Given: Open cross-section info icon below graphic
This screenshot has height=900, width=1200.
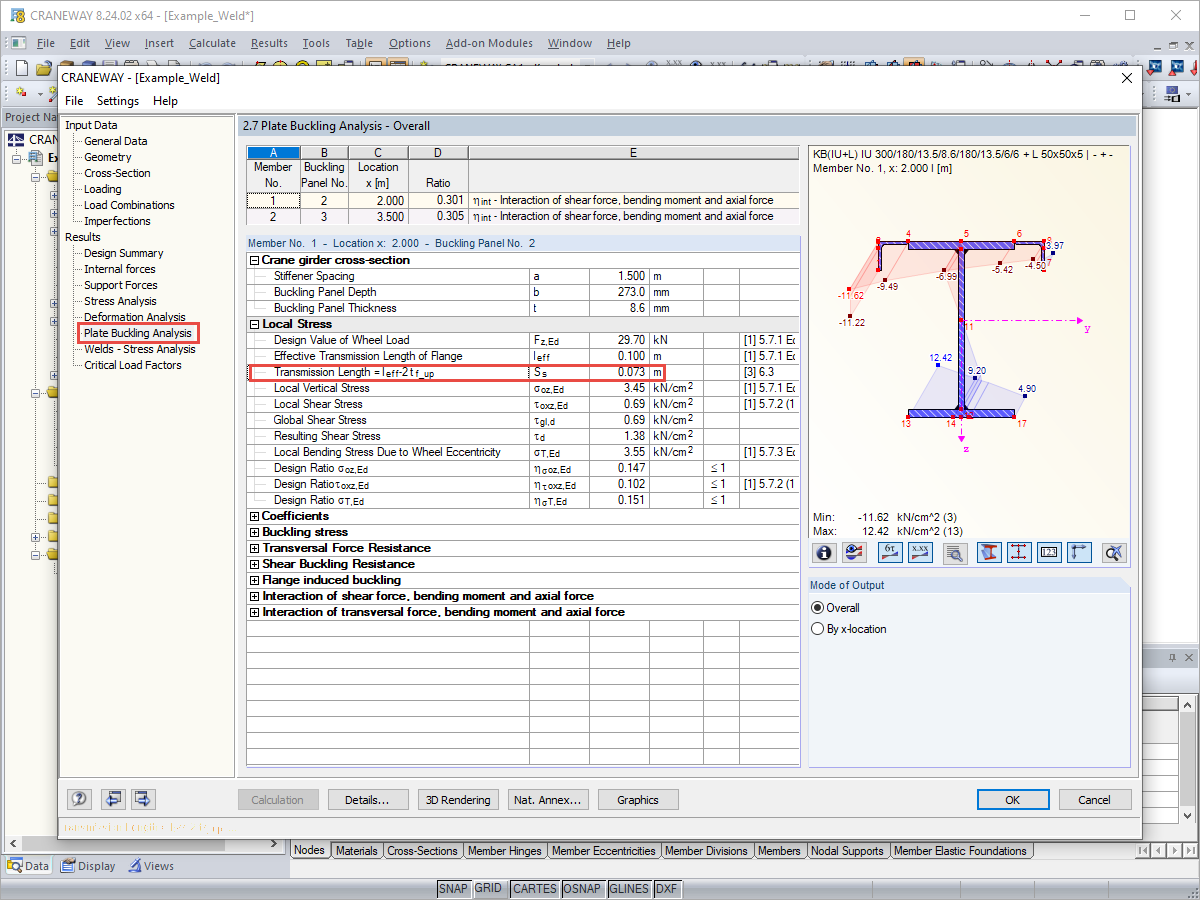Looking at the screenshot, I should (825, 552).
